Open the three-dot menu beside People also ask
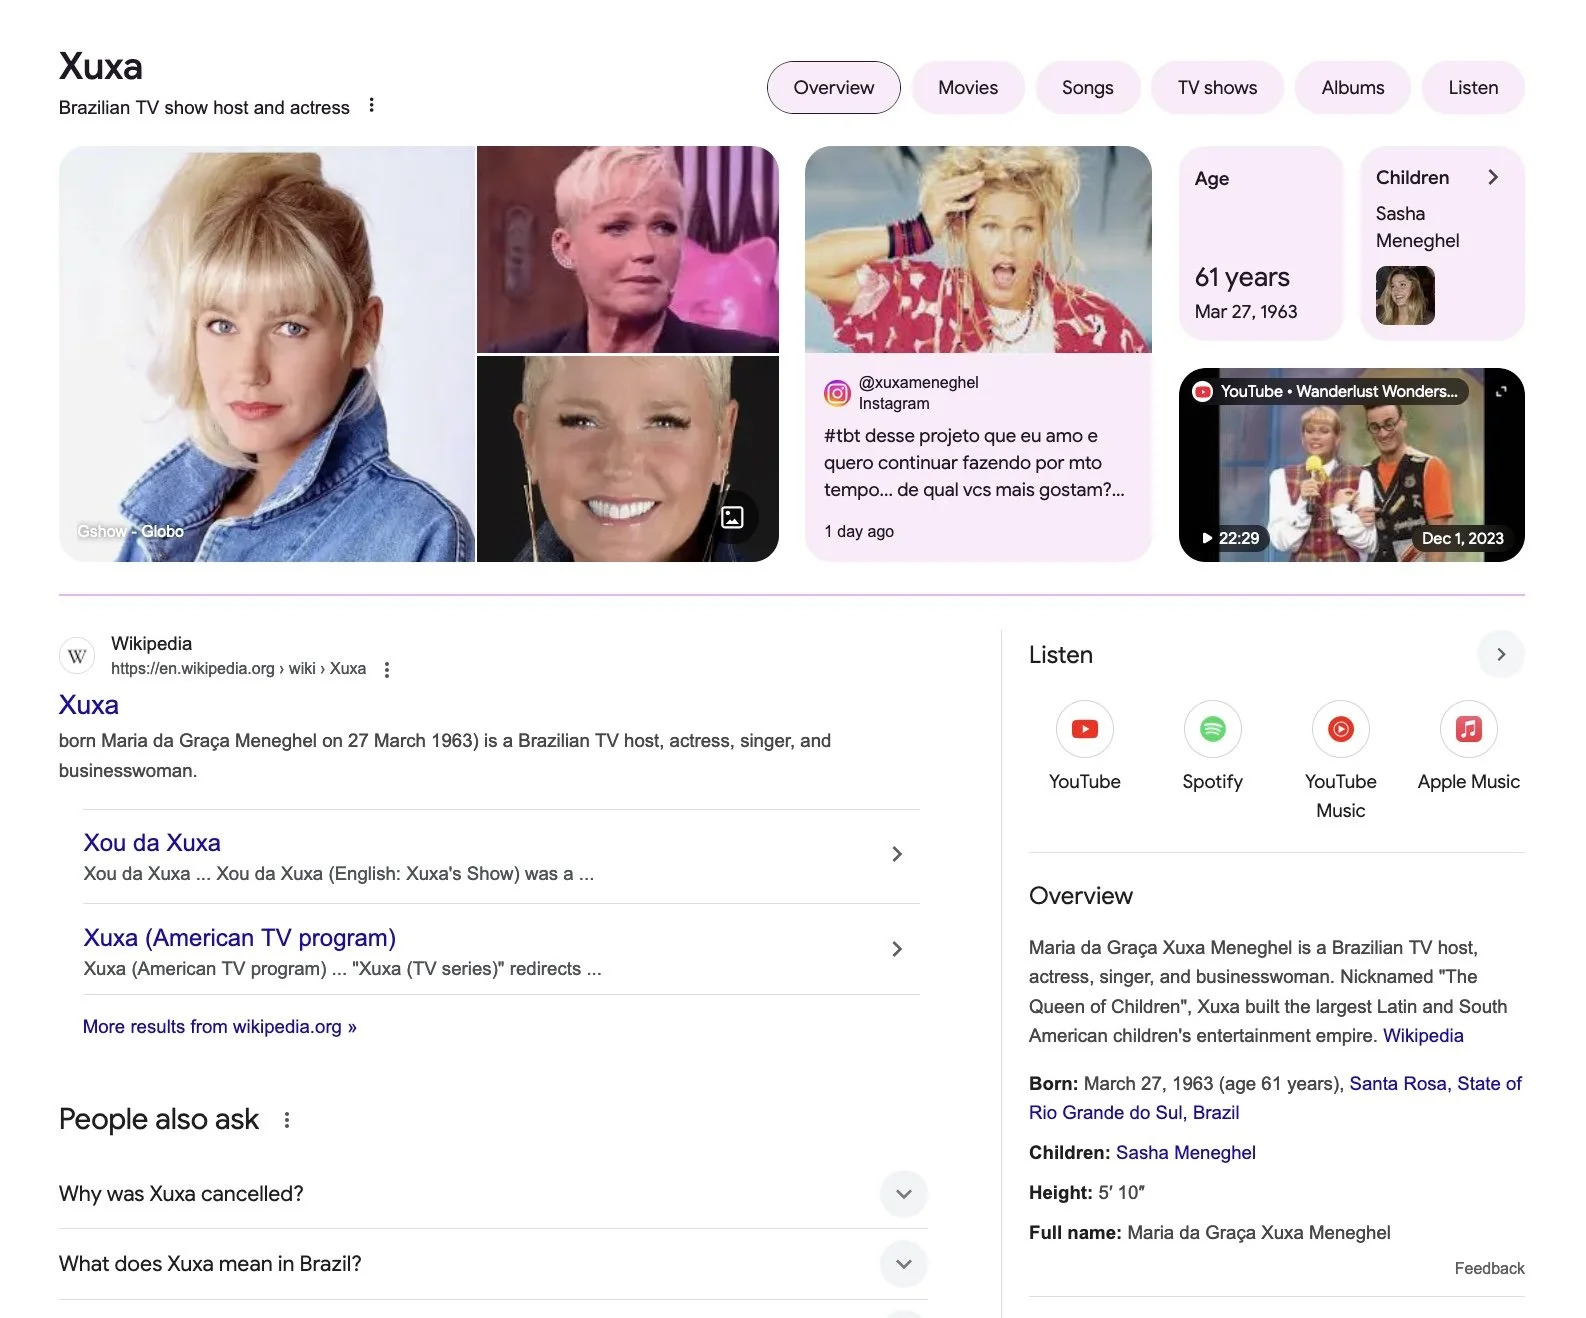The width and height of the screenshot is (1586, 1318). (287, 1119)
